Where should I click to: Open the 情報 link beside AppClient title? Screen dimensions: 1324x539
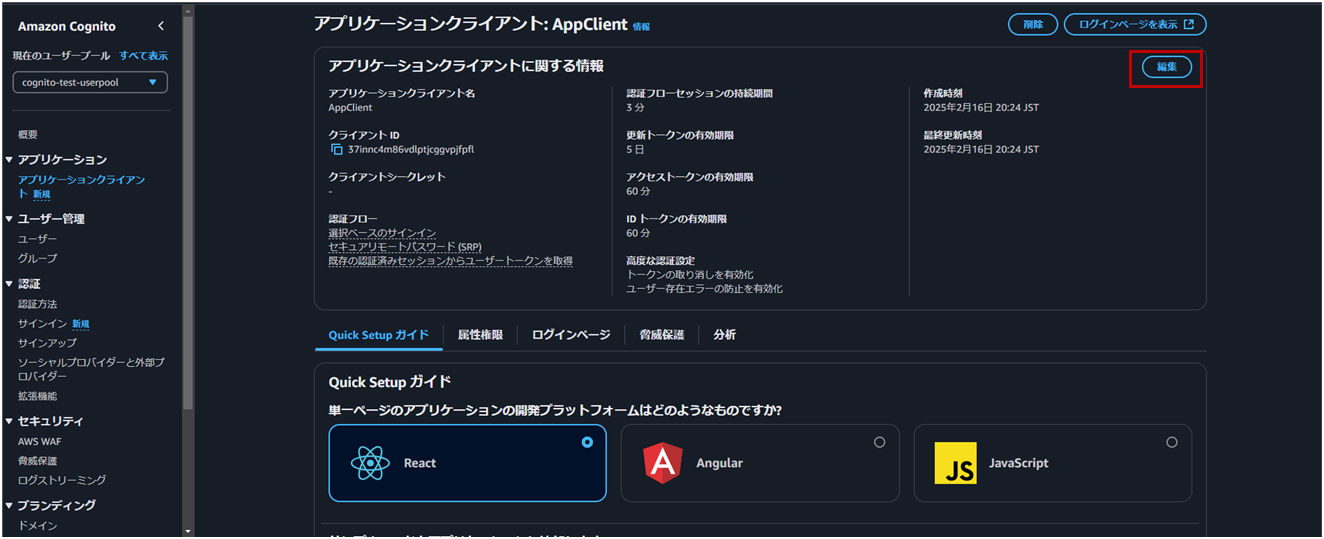pyautogui.click(x=641, y=27)
